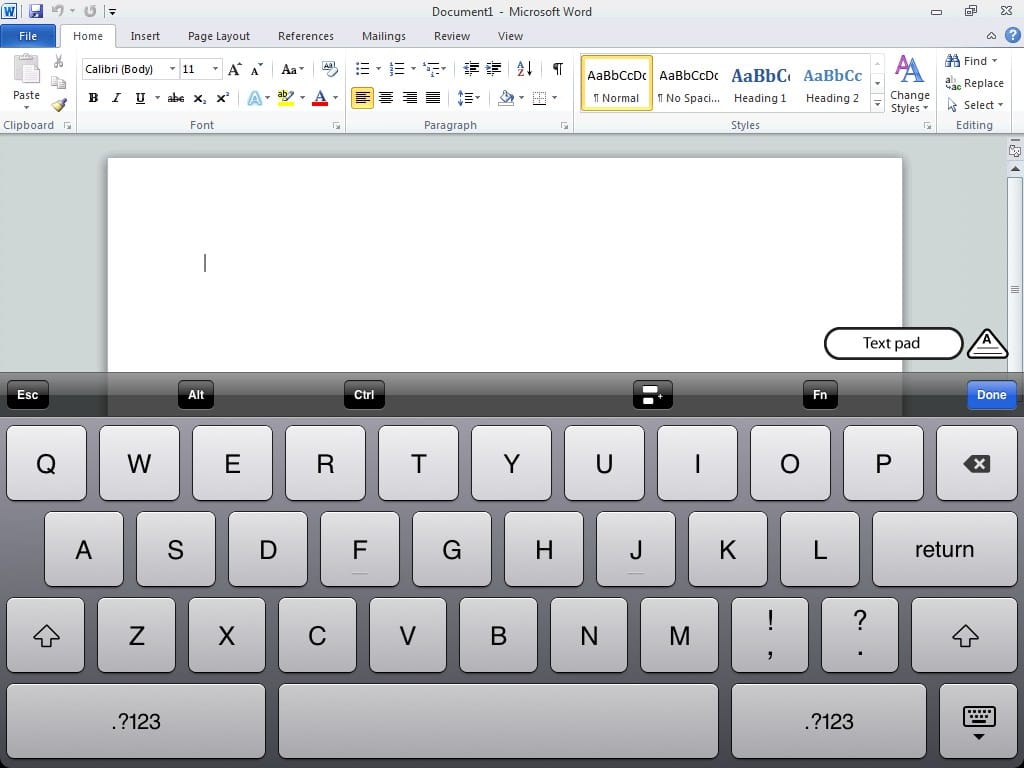Click the Copy icon in Clipboard group
The image size is (1024, 768).
tap(59, 83)
